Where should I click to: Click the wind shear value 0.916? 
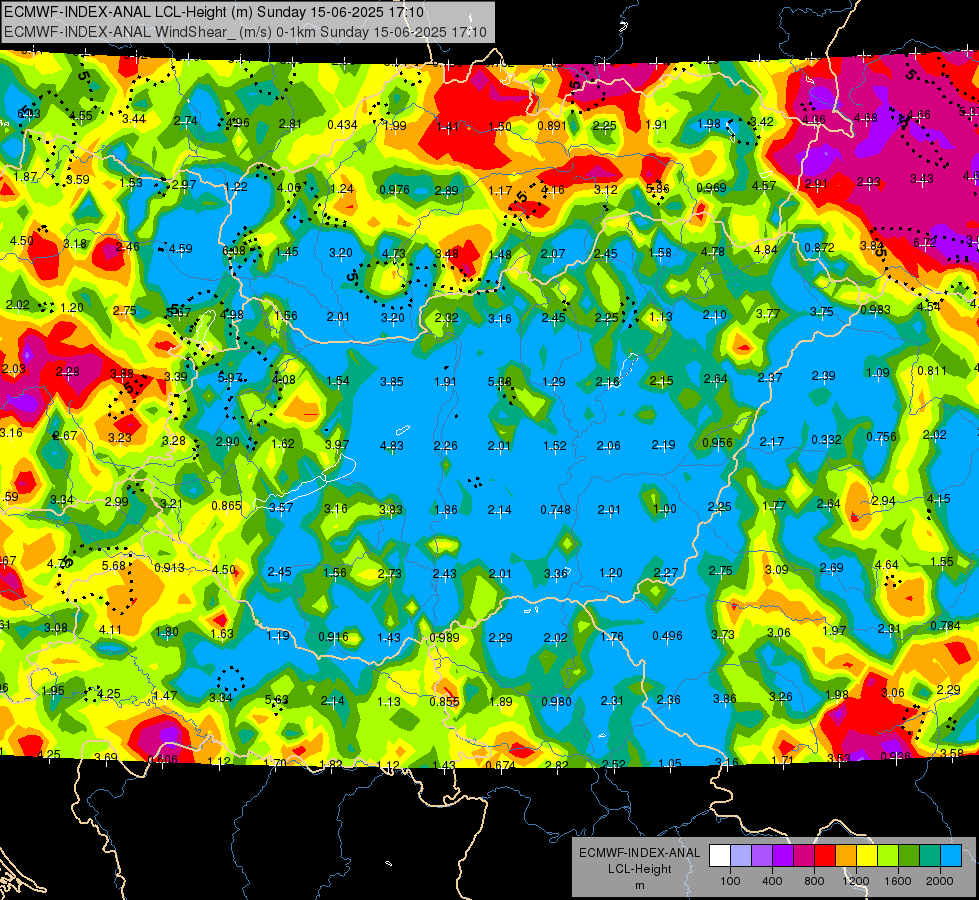click(x=333, y=637)
